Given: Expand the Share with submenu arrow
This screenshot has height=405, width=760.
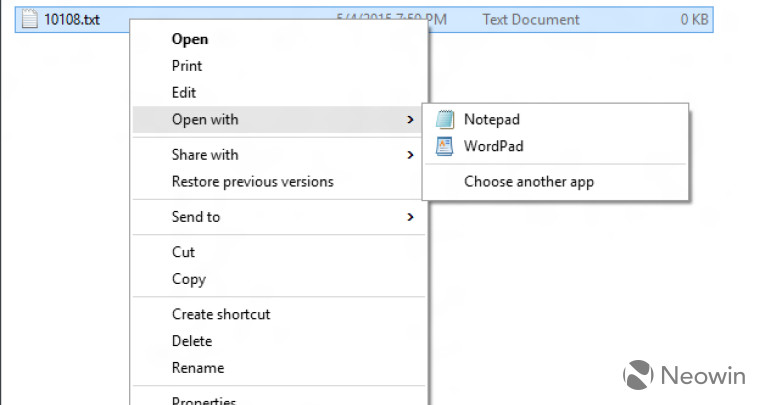Looking at the screenshot, I should (x=410, y=155).
